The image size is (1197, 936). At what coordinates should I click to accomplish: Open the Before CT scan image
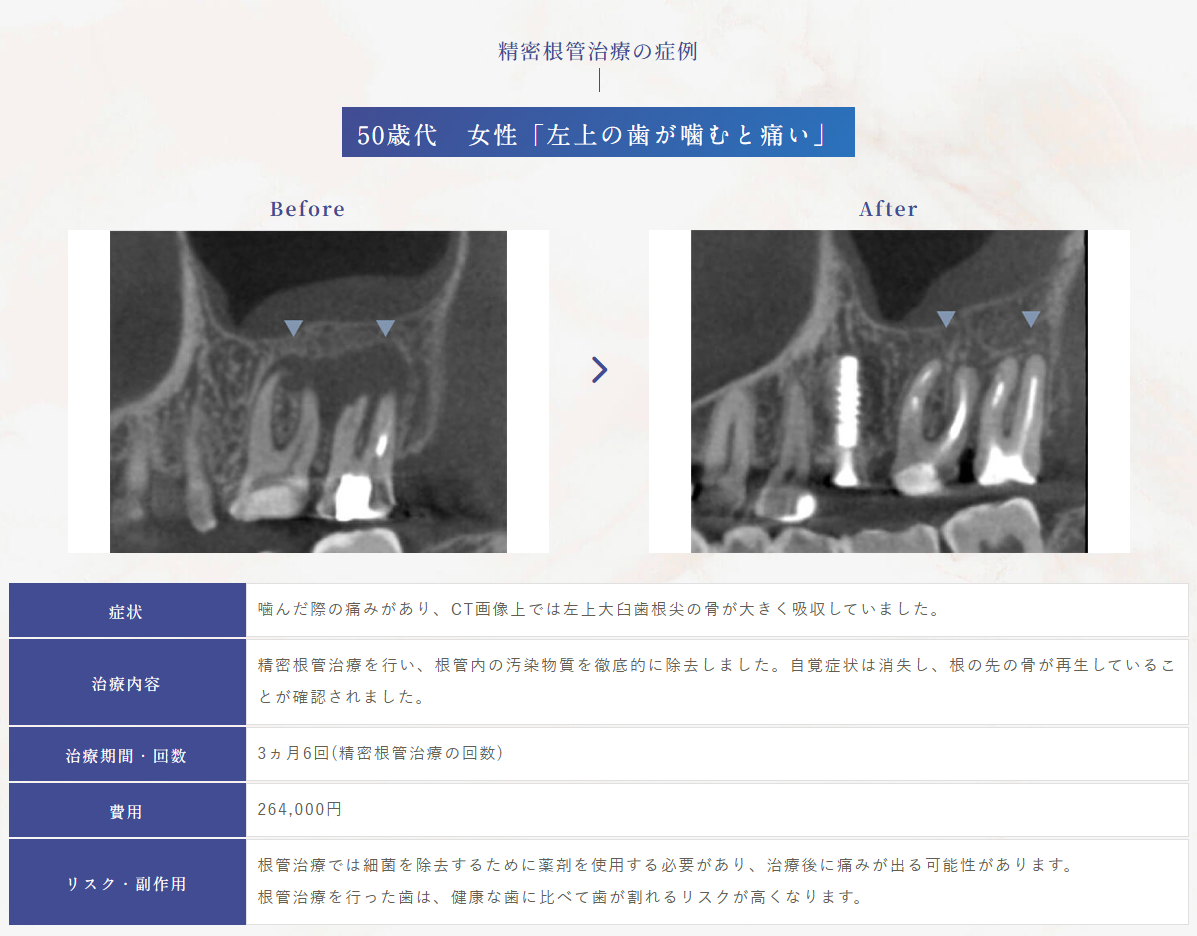pos(308,392)
